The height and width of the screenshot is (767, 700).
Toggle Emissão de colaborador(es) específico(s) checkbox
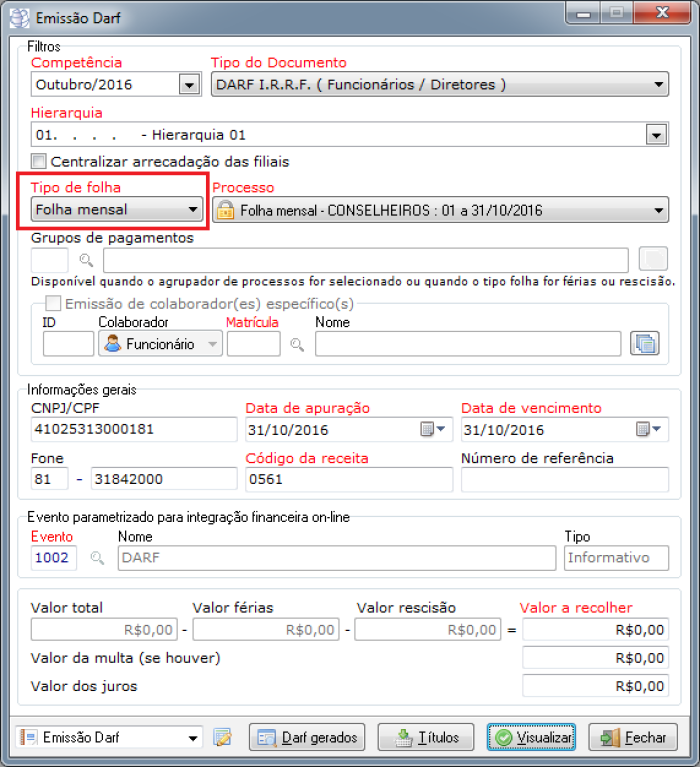pyautogui.click(x=53, y=303)
